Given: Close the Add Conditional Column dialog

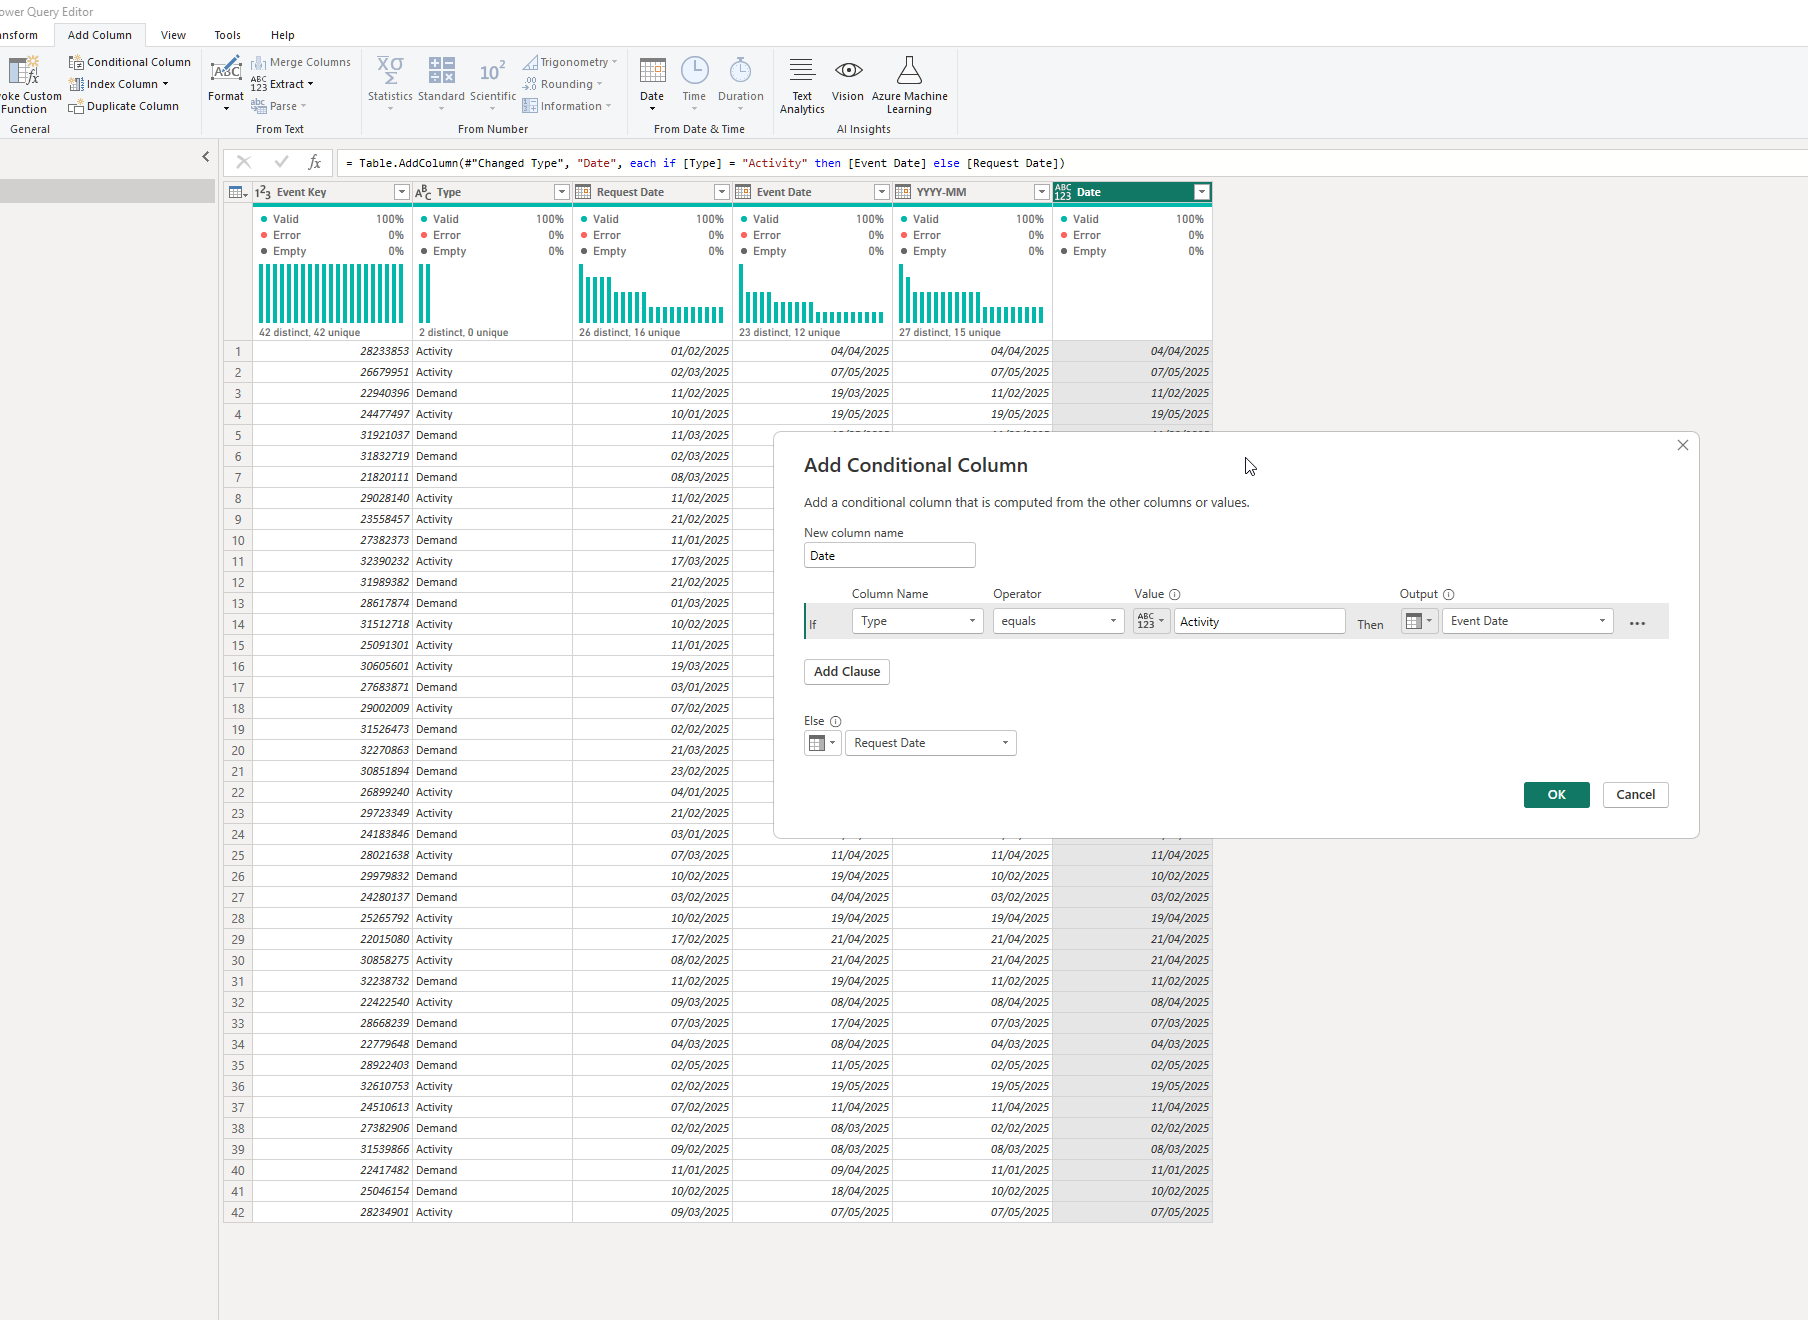Looking at the screenshot, I should (1682, 445).
